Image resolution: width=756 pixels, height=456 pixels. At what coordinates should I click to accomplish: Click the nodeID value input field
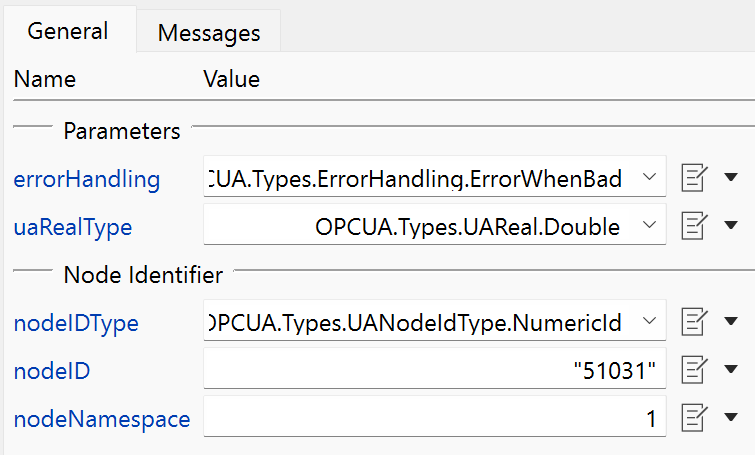point(435,368)
